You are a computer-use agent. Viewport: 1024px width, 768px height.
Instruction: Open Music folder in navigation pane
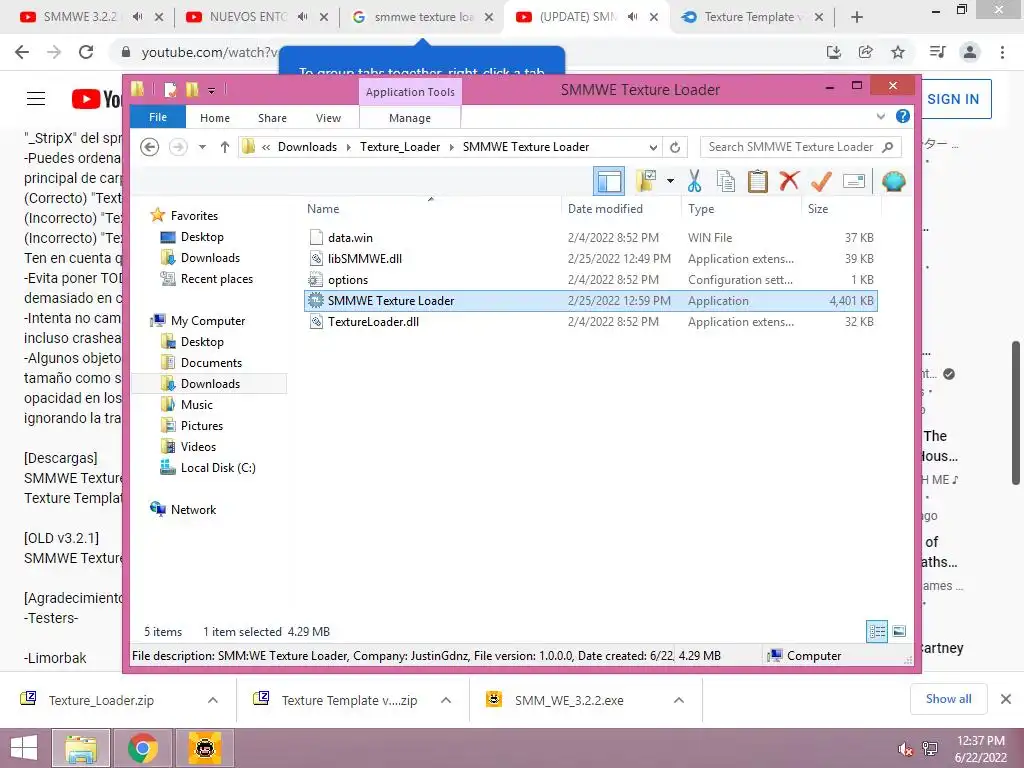coord(196,404)
